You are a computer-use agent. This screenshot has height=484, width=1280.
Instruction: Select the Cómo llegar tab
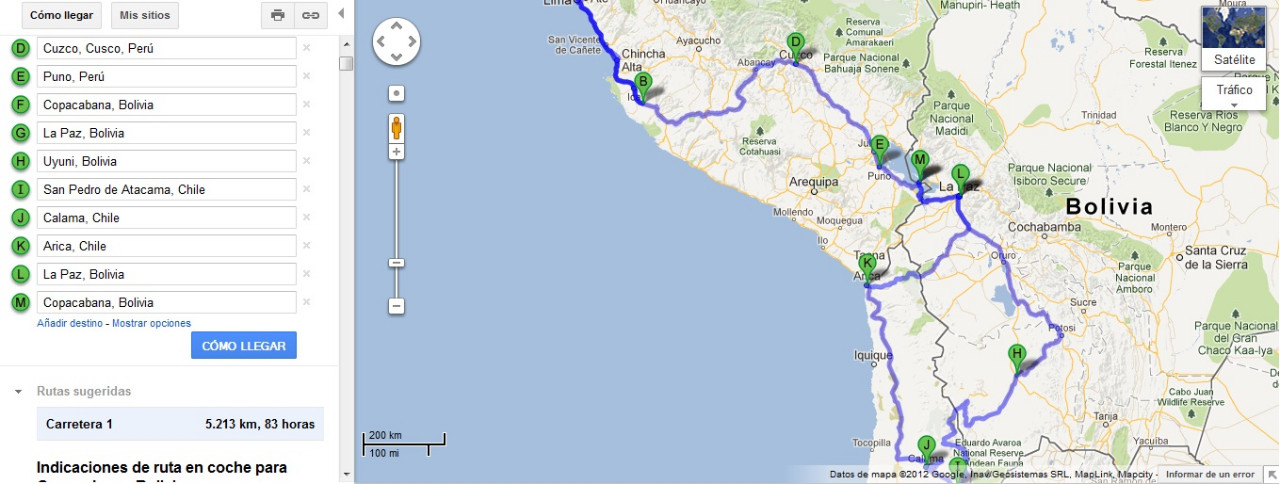(61, 15)
